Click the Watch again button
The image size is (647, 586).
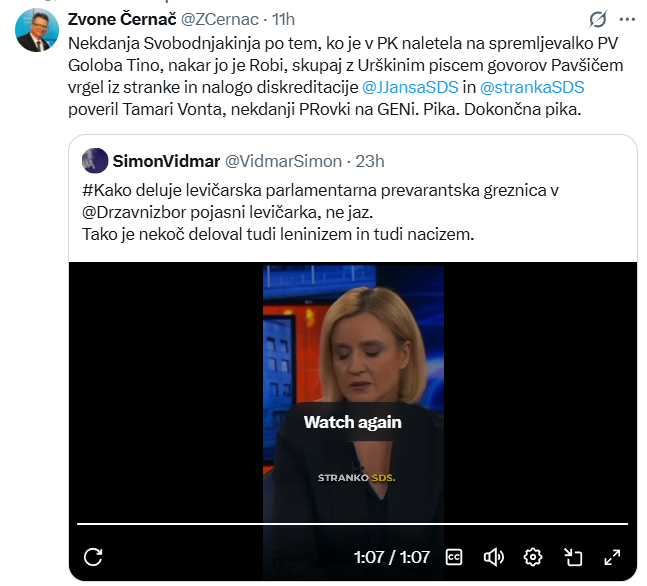tap(353, 422)
